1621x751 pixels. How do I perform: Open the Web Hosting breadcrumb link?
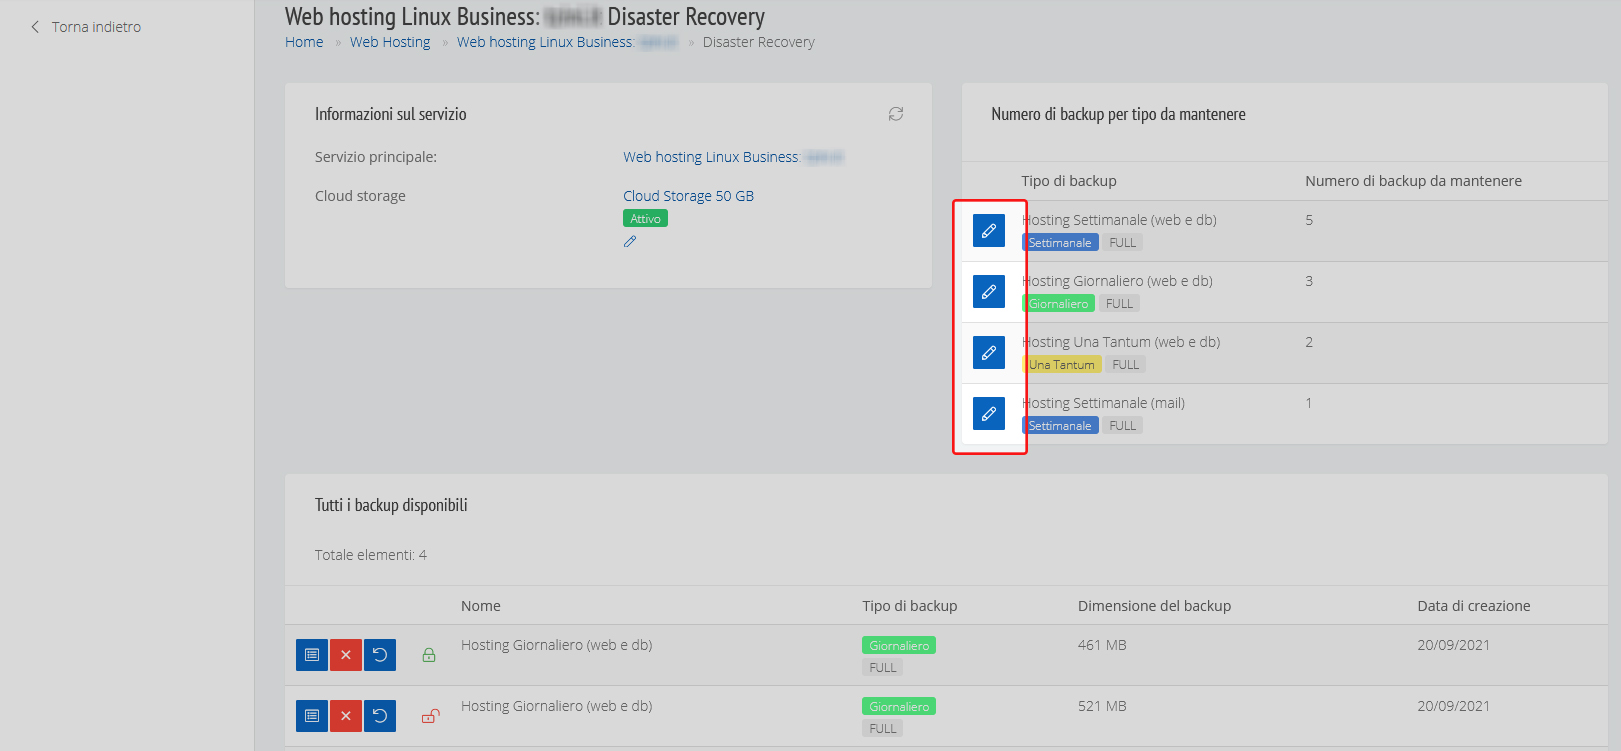click(390, 42)
